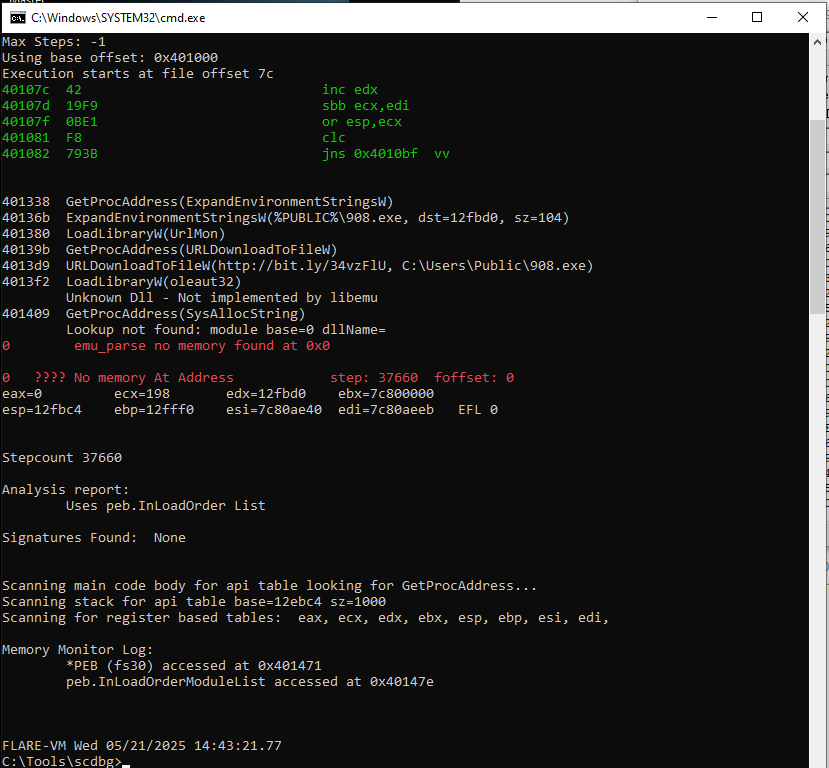Click the red 'foffset: 0' value
Screen dimensions: 829x768
[x=474, y=377]
